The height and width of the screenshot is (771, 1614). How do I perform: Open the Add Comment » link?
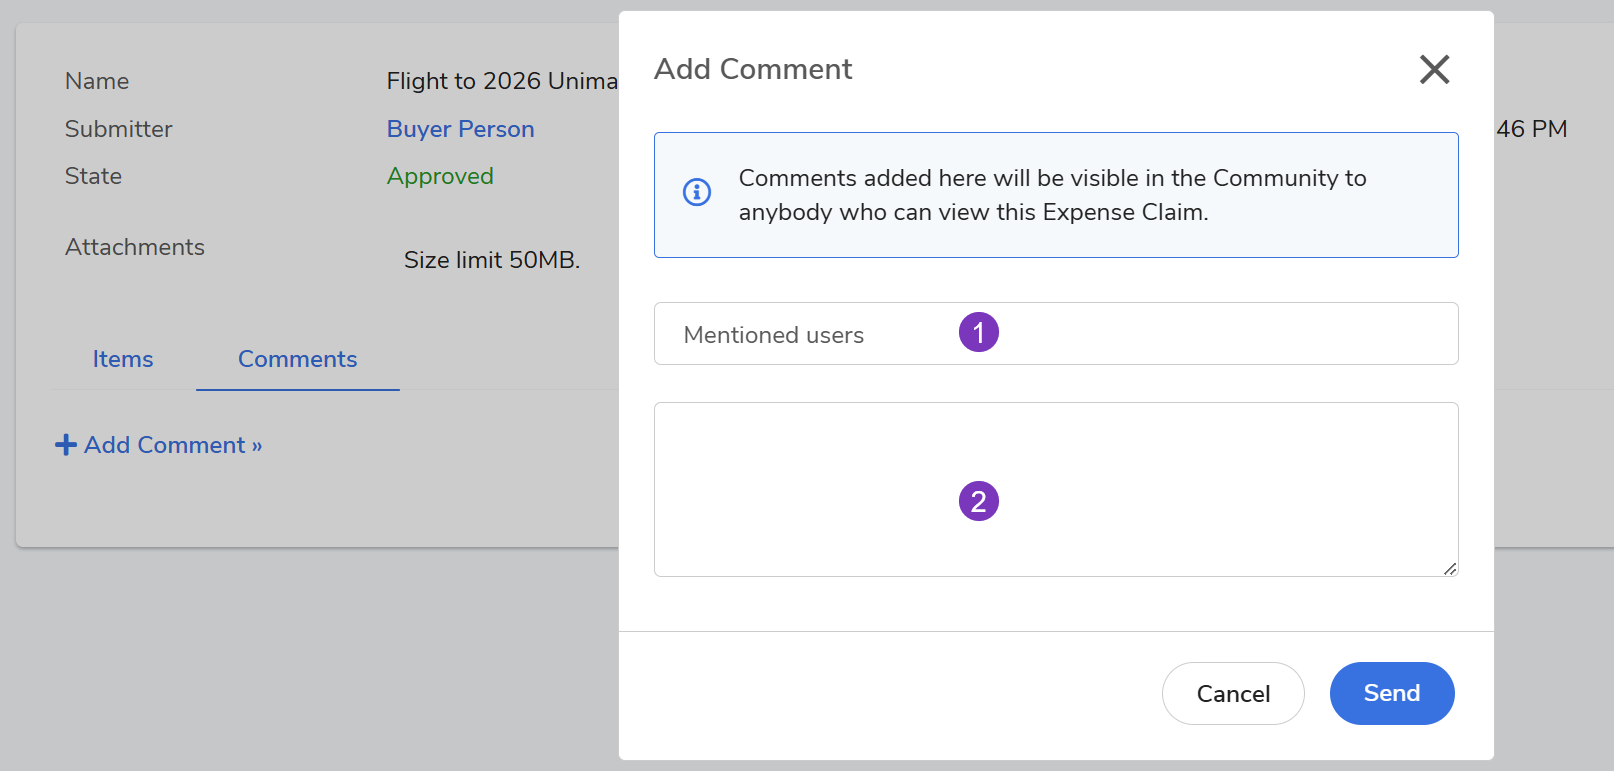(x=172, y=445)
